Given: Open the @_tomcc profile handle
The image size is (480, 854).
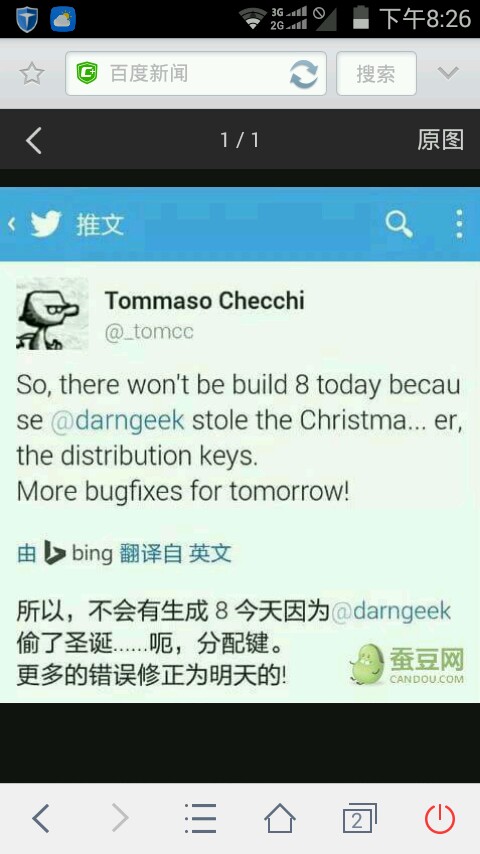Looking at the screenshot, I should [149, 332].
